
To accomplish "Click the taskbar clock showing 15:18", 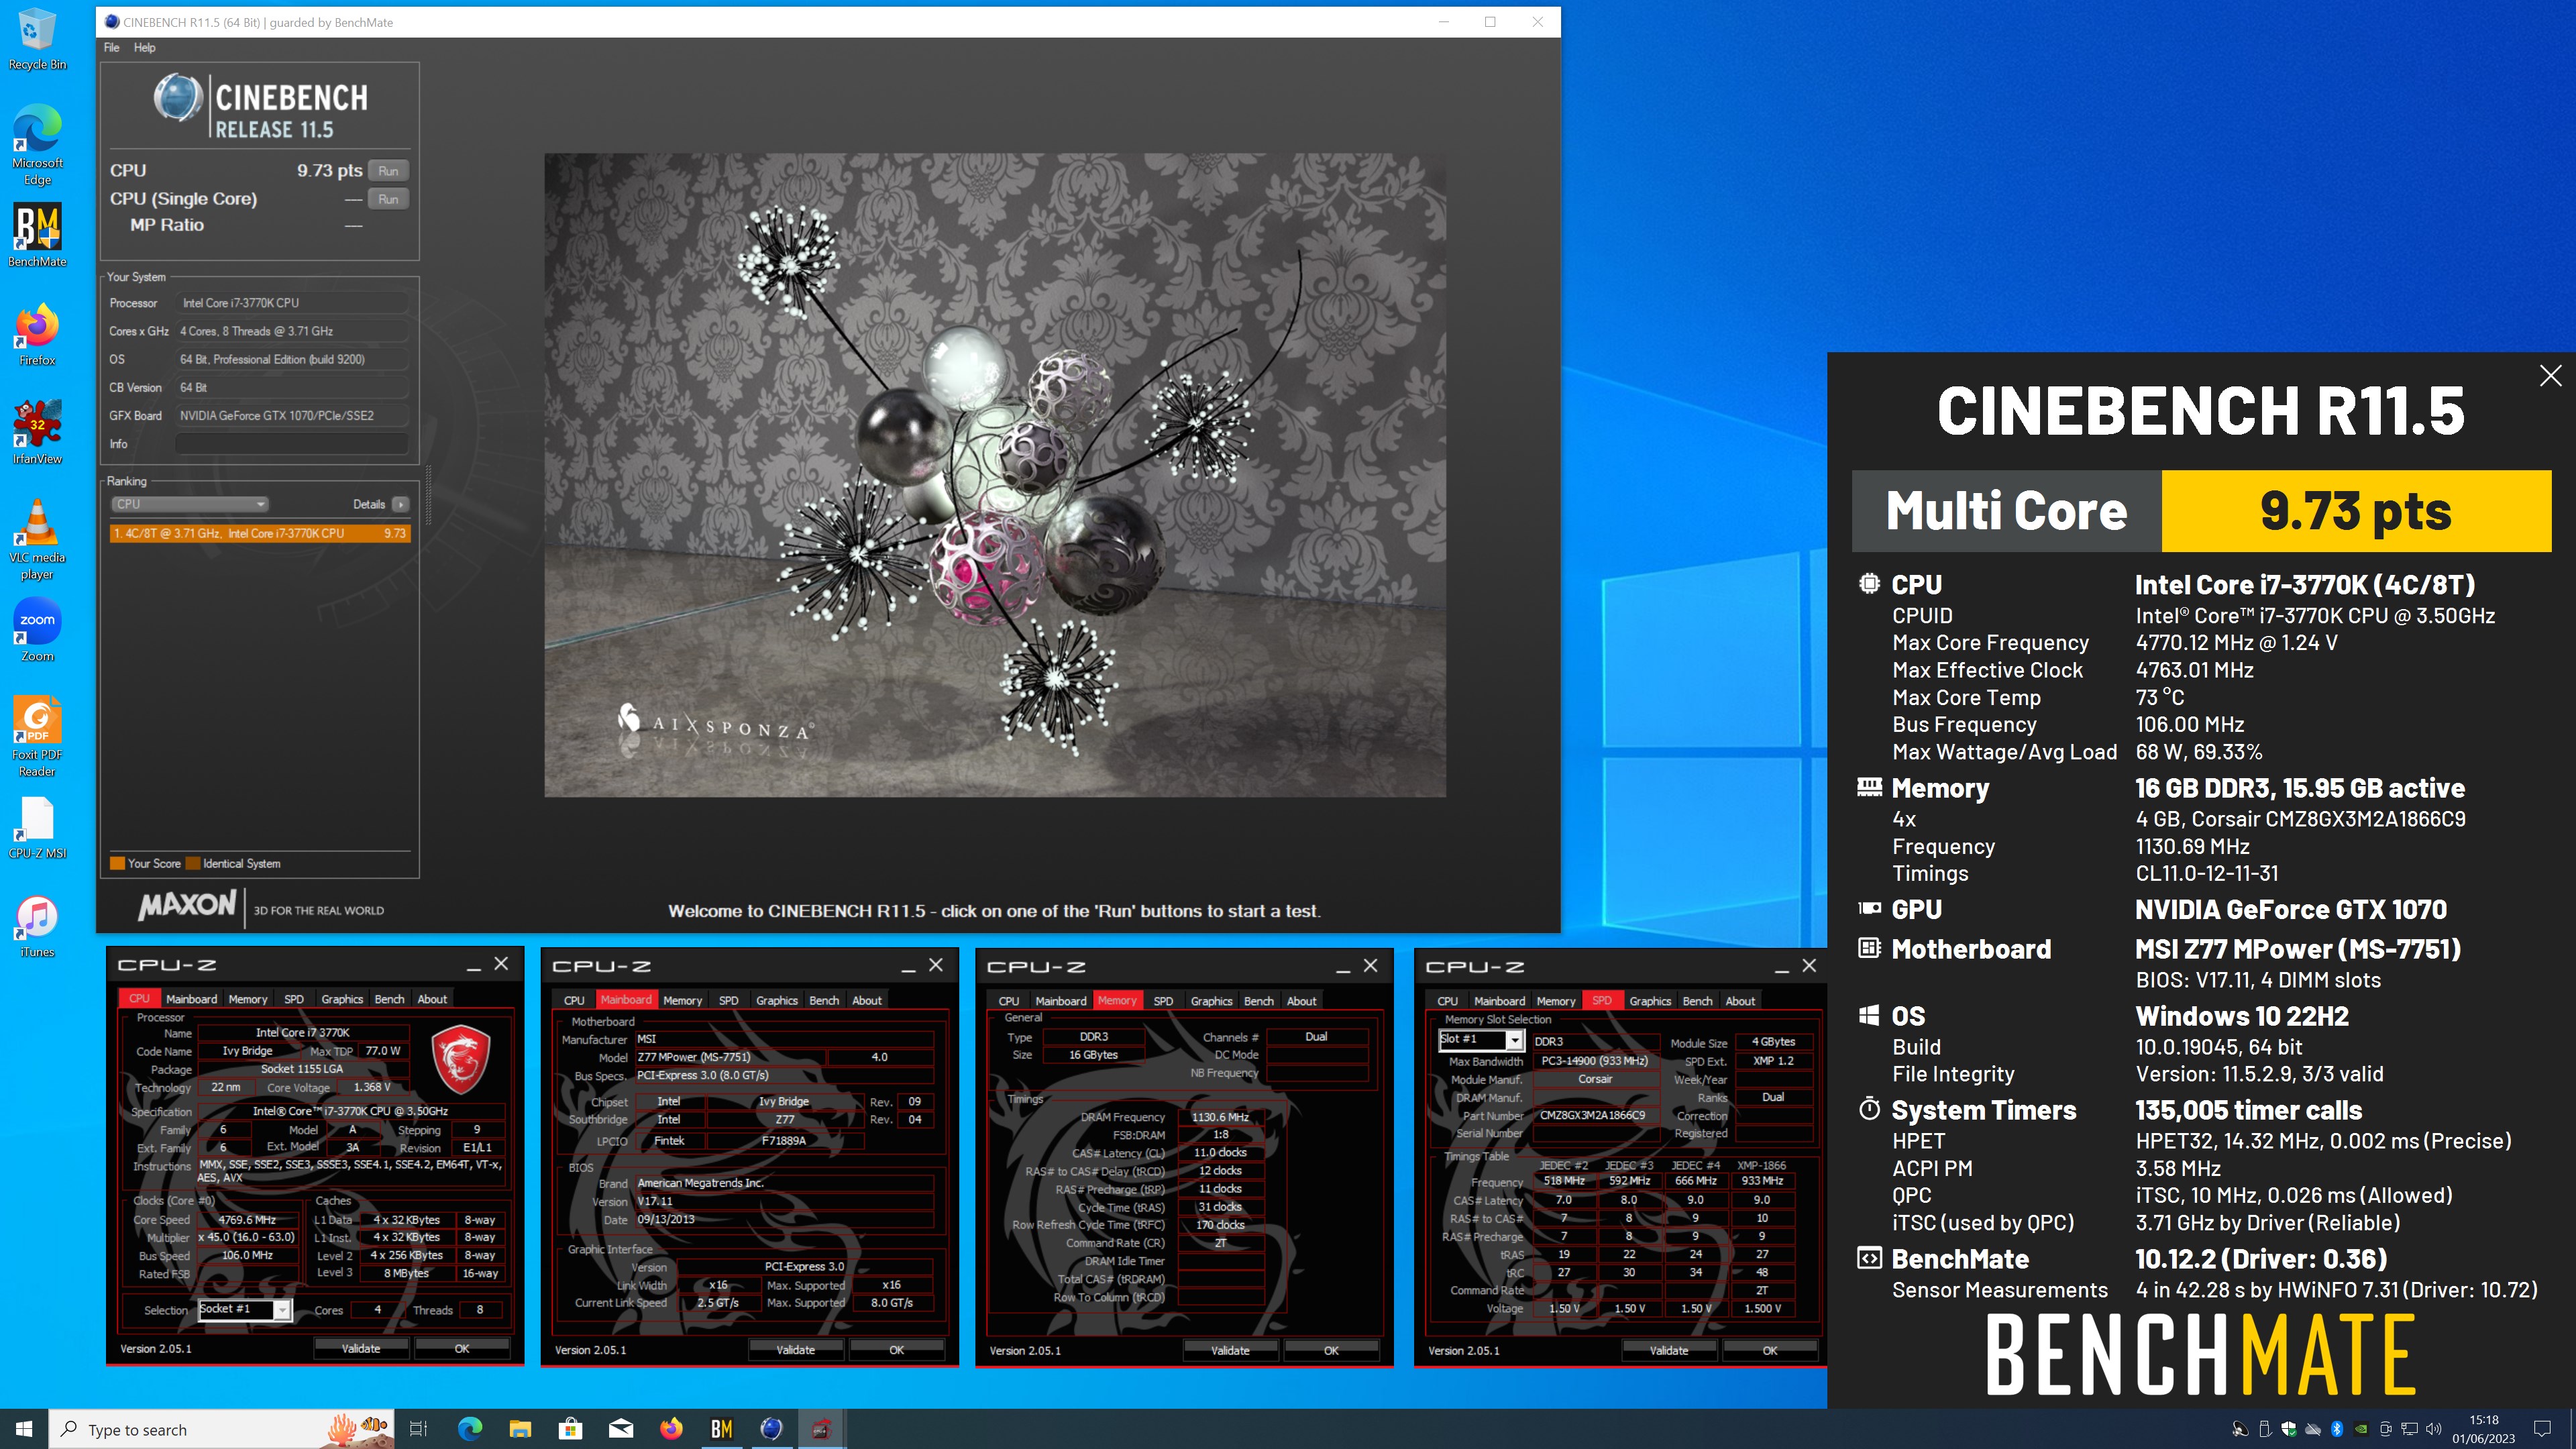I will (x=2483, y=1429).
